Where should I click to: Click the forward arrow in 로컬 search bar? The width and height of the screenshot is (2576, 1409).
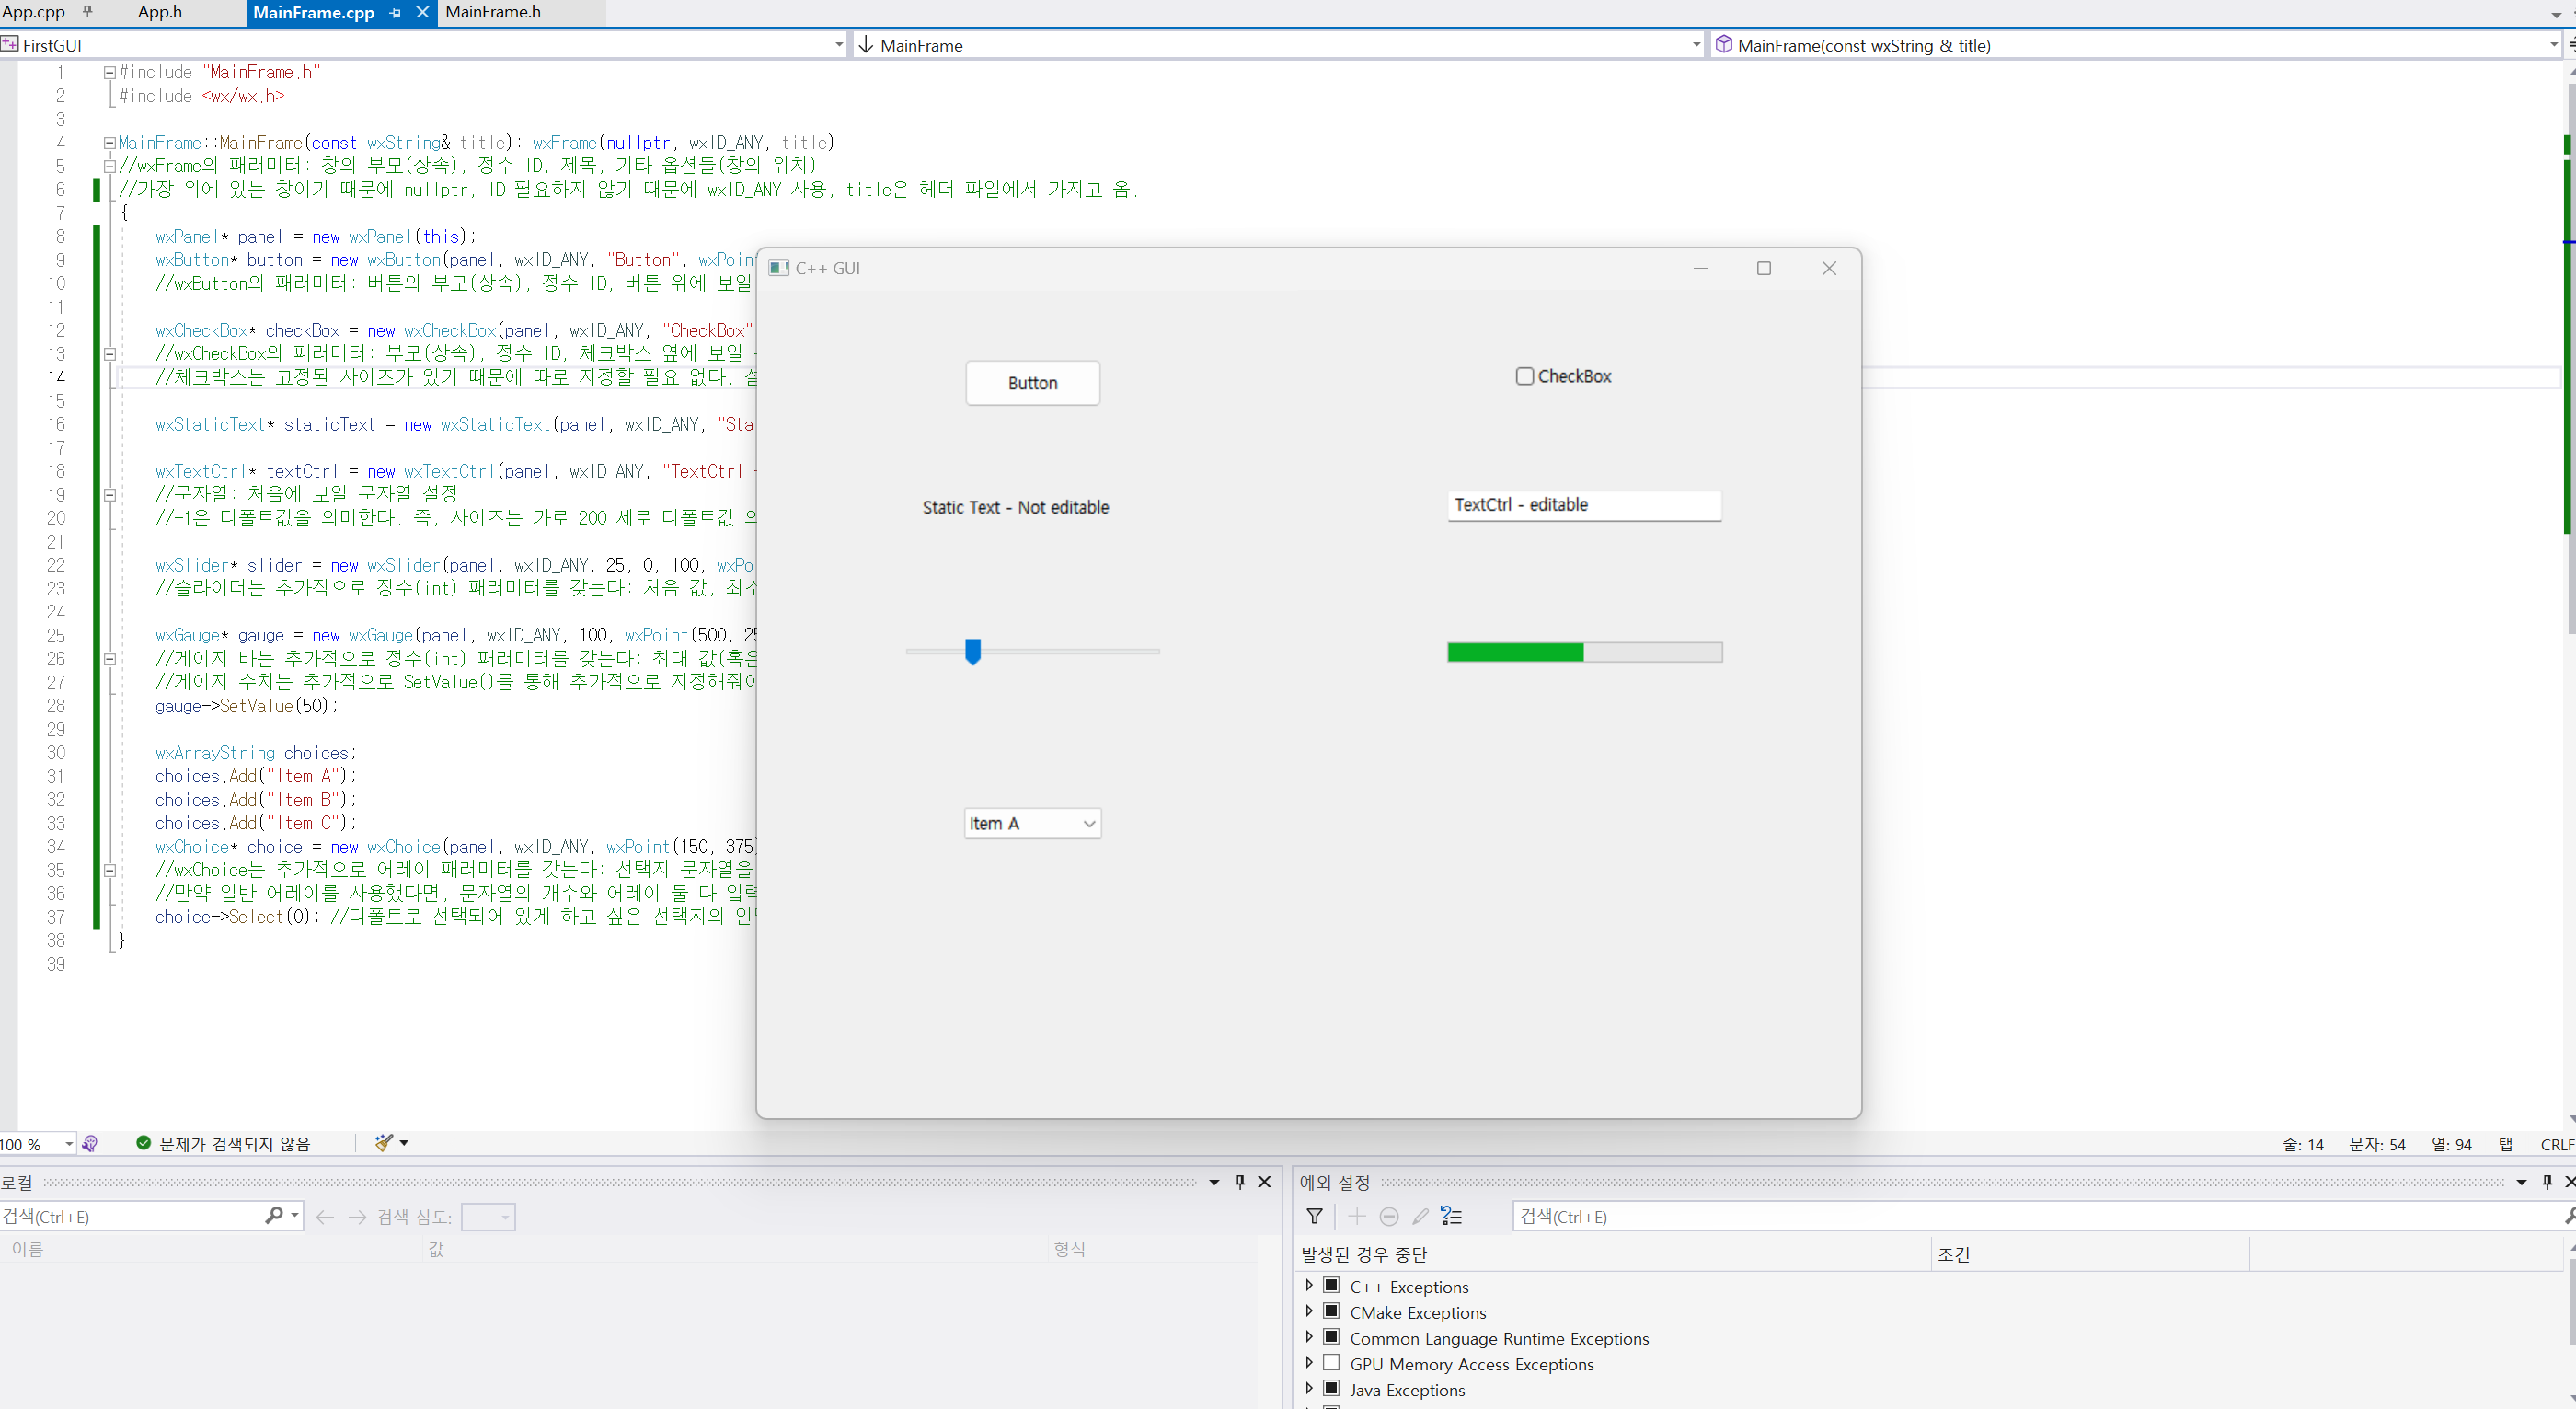357,1217
